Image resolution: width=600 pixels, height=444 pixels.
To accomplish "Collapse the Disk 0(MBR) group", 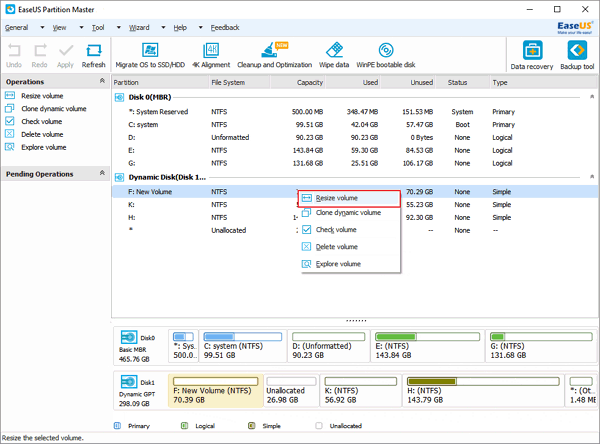I will point(592,97).
